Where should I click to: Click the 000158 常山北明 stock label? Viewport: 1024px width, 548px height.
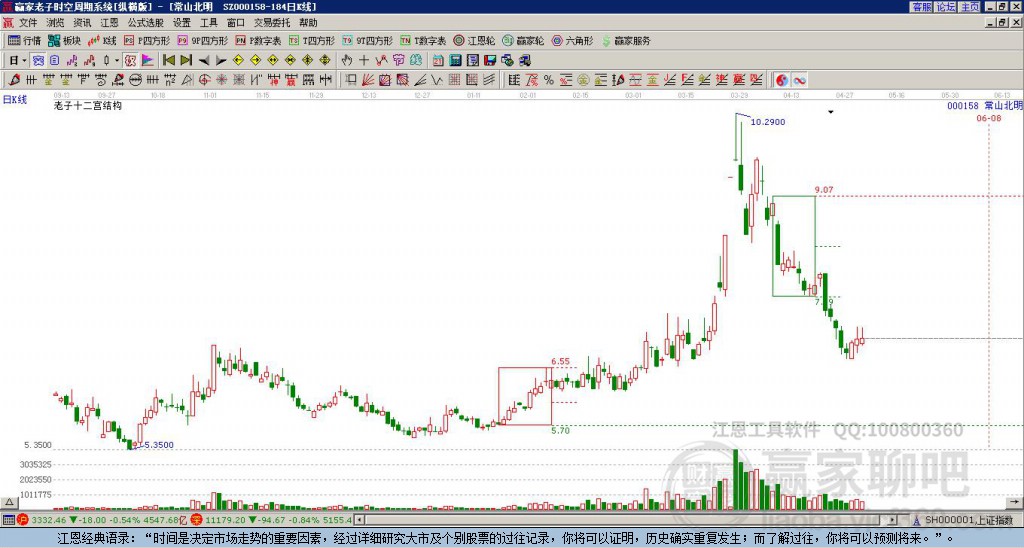[985, 105]
